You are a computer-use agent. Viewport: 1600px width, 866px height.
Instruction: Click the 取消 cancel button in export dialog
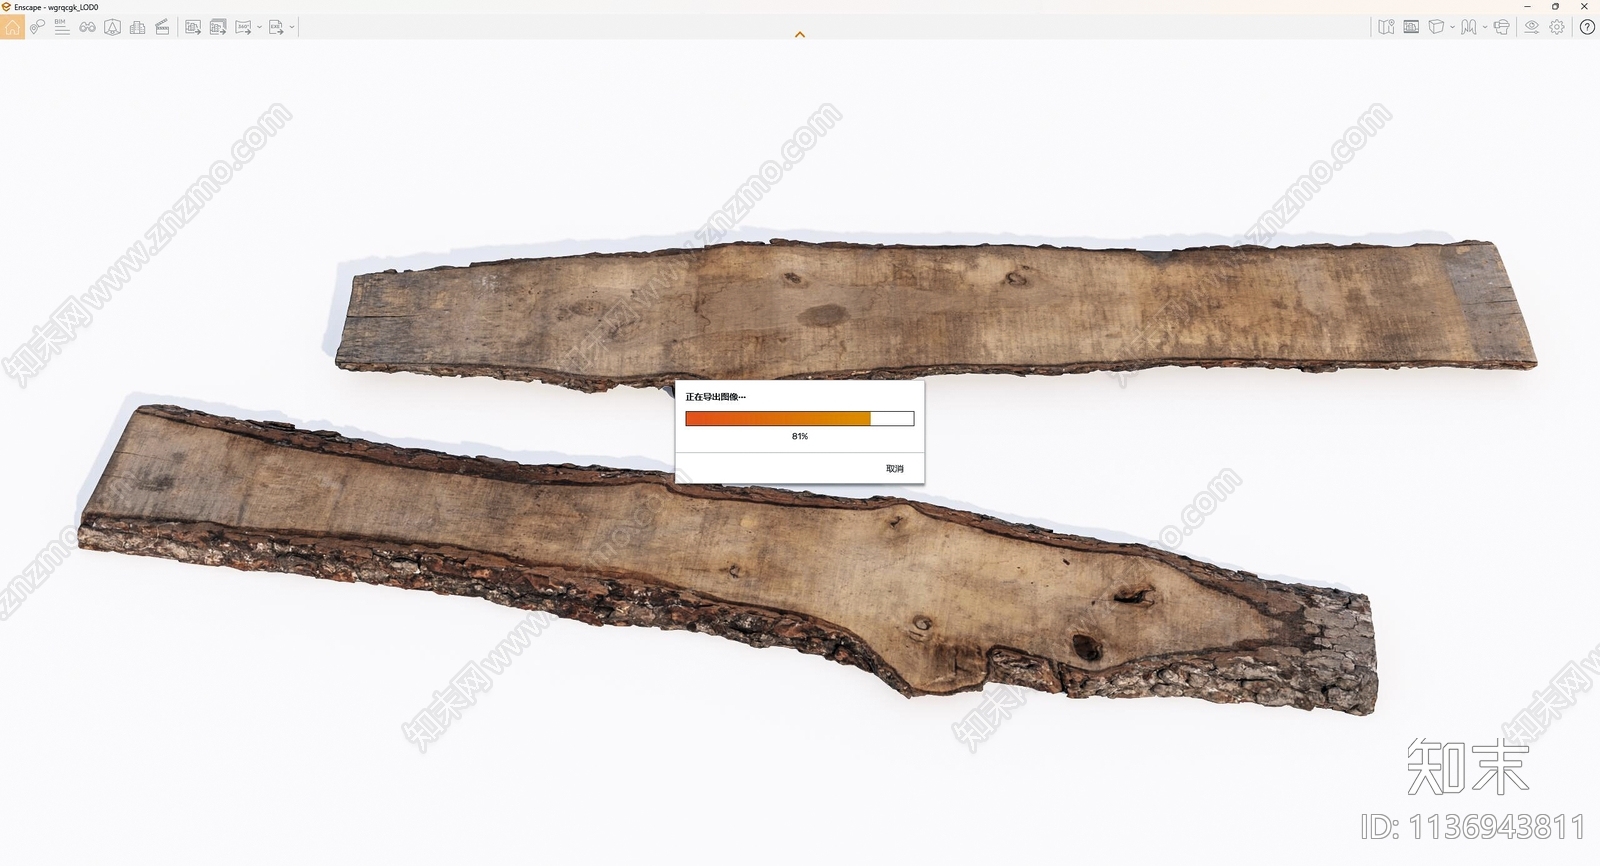pyautogui.click(x=895, y=469)
